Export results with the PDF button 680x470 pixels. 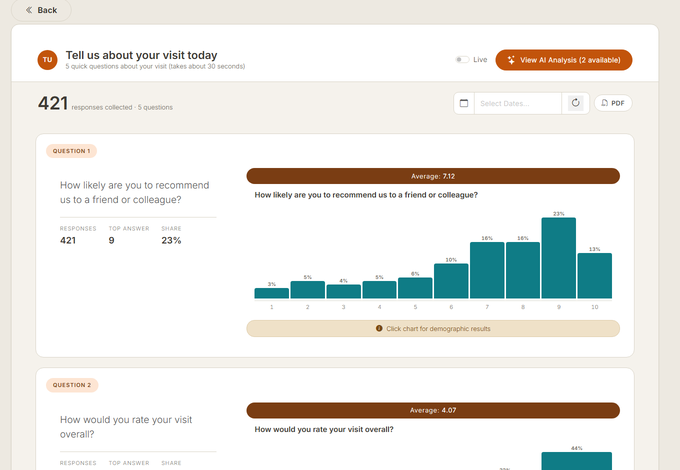[613, 103]
